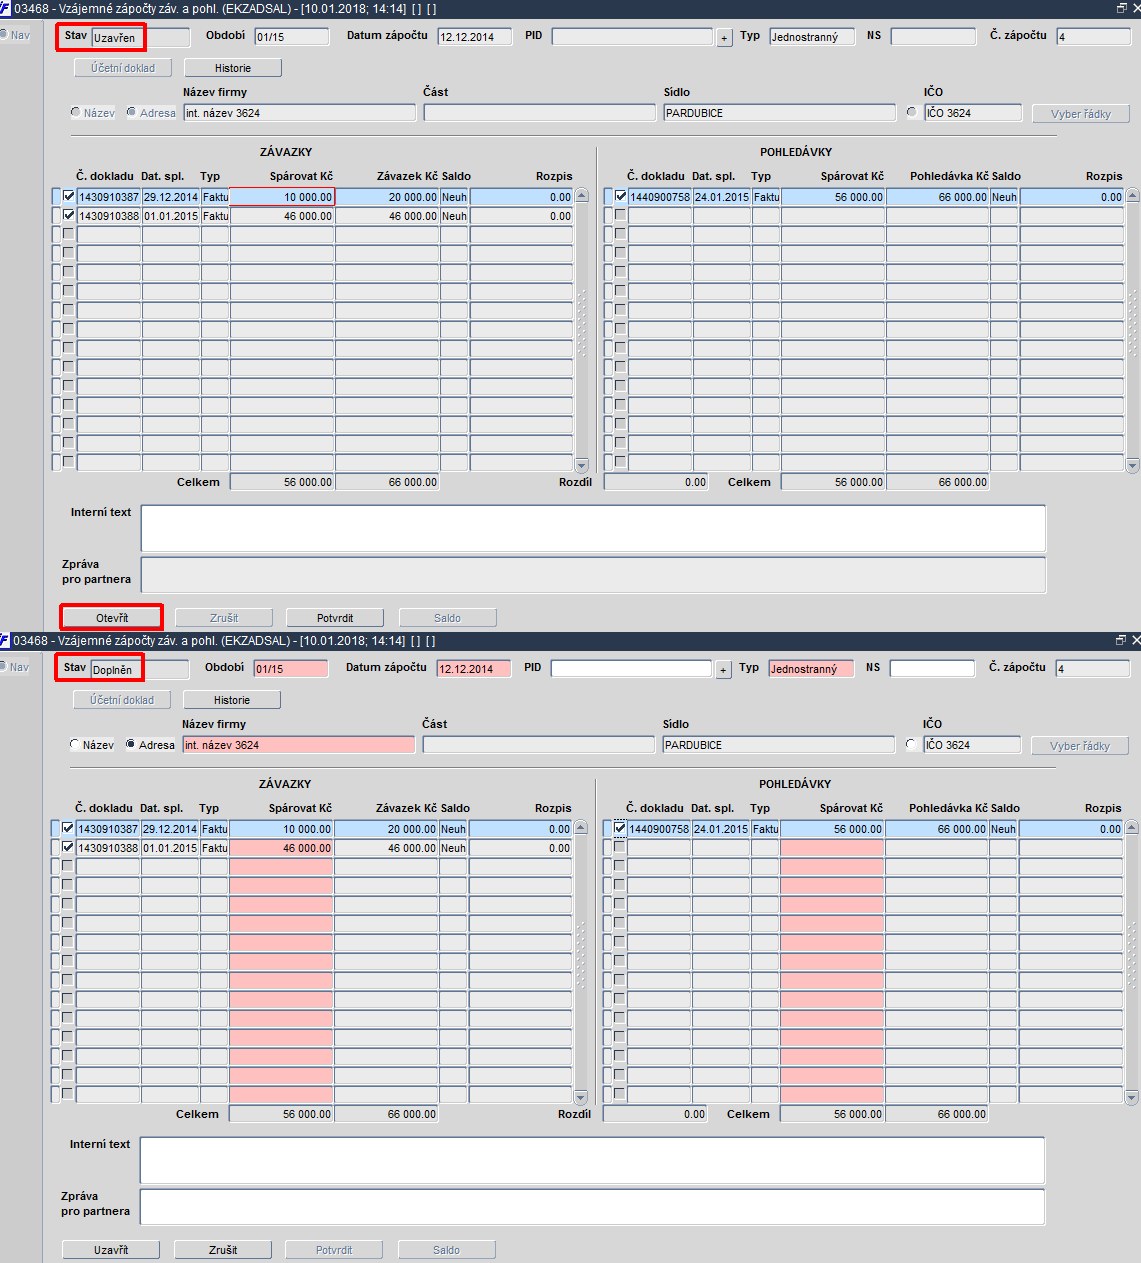1141x1263 pixels.
Task: Click the Sídlo field PARDUBICE in the Uzavřen form
Action: click(780, 113)
